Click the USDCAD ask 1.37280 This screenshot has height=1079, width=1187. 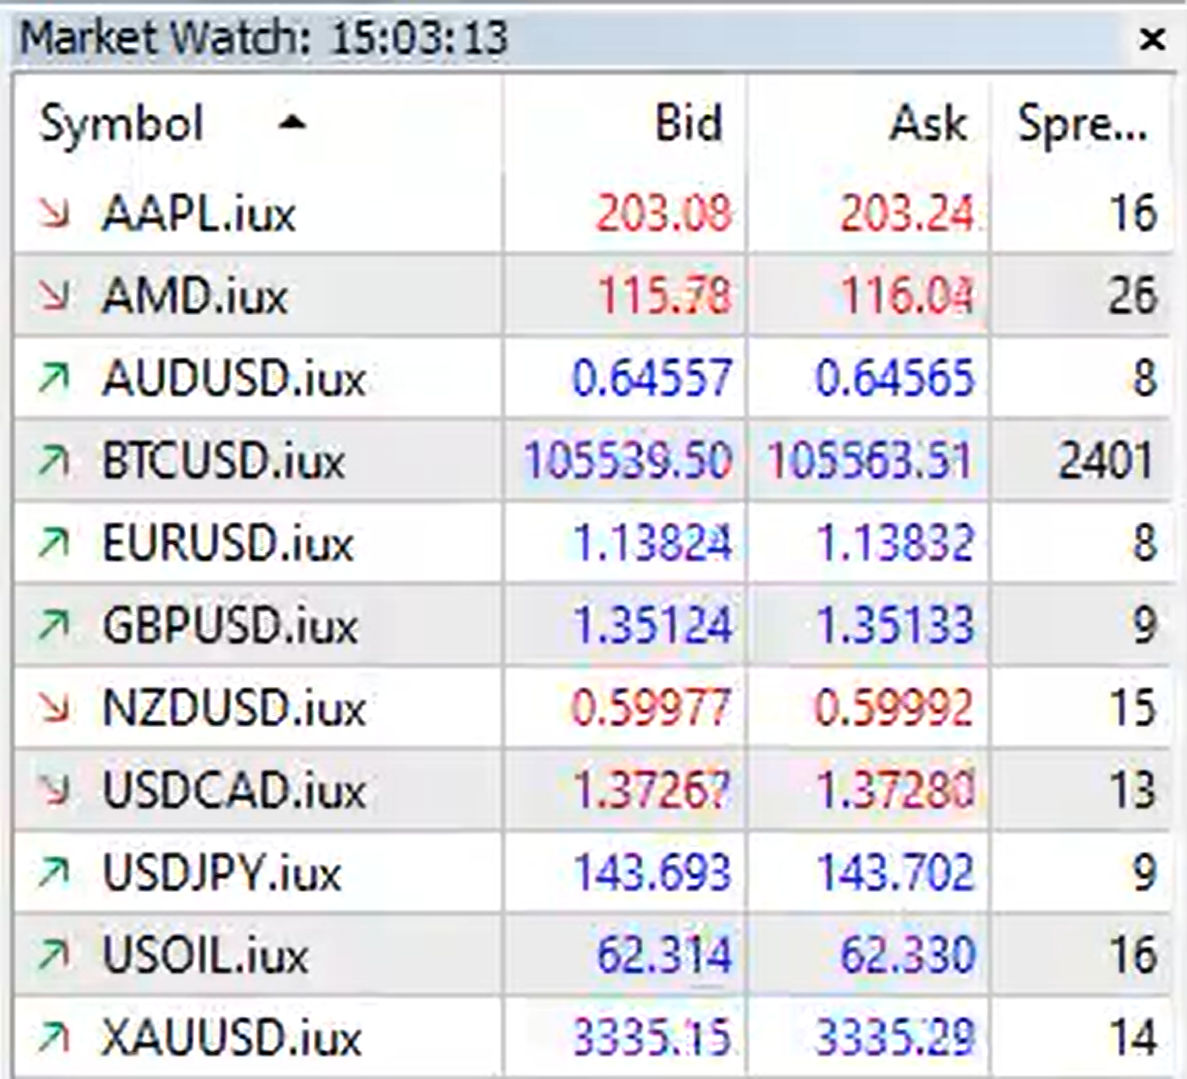pyautogui.click(x=896, y=791)
